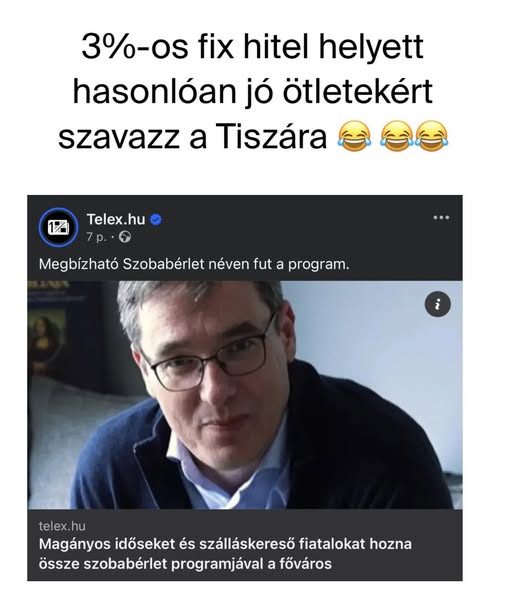Open the article photo of the man

click(245, 395)
